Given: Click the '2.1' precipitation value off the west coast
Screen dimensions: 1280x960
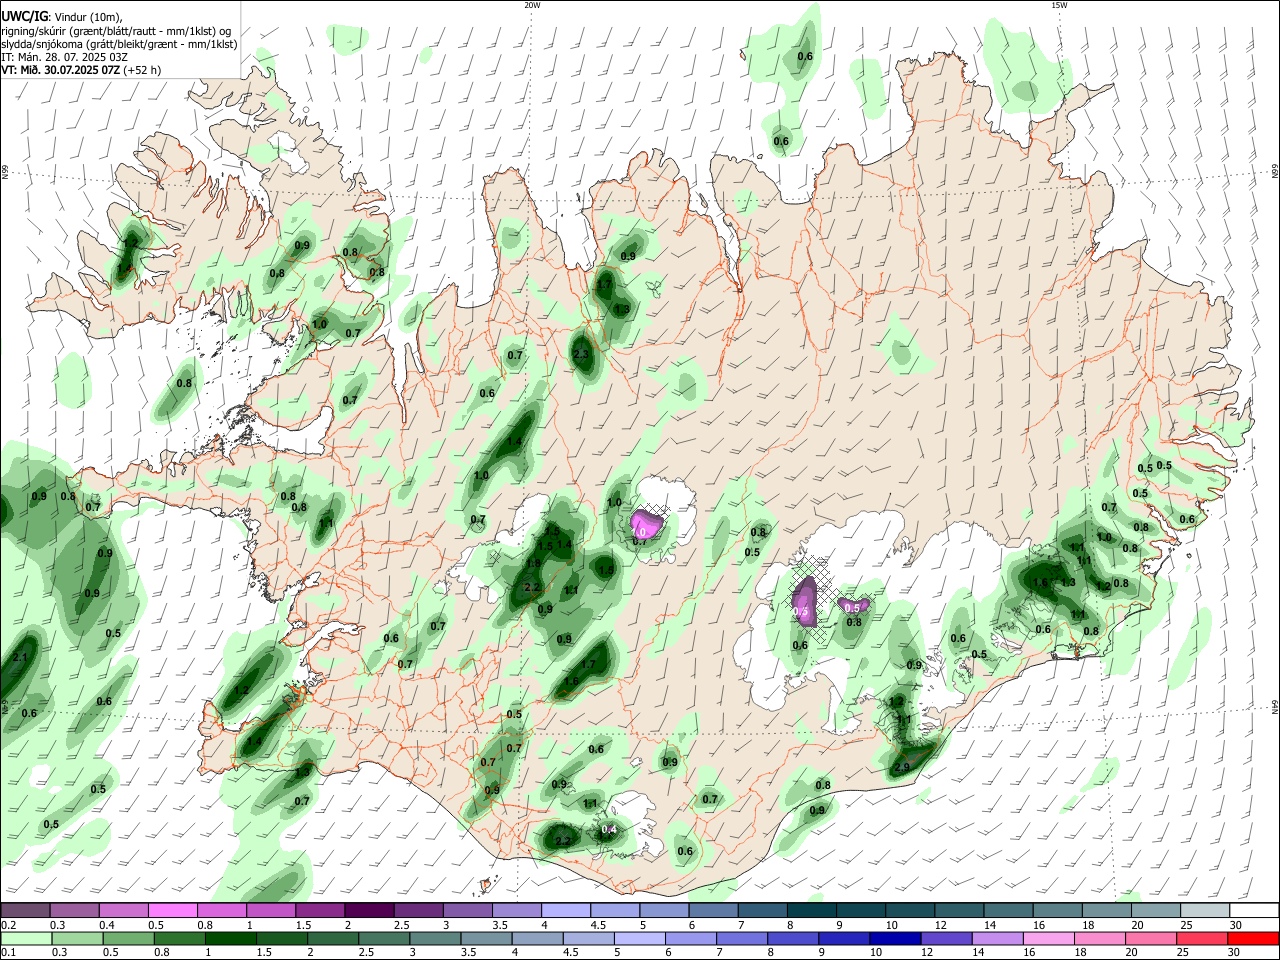Looking at the screenshot, I should pyautogui.click(x=21, y=657).
